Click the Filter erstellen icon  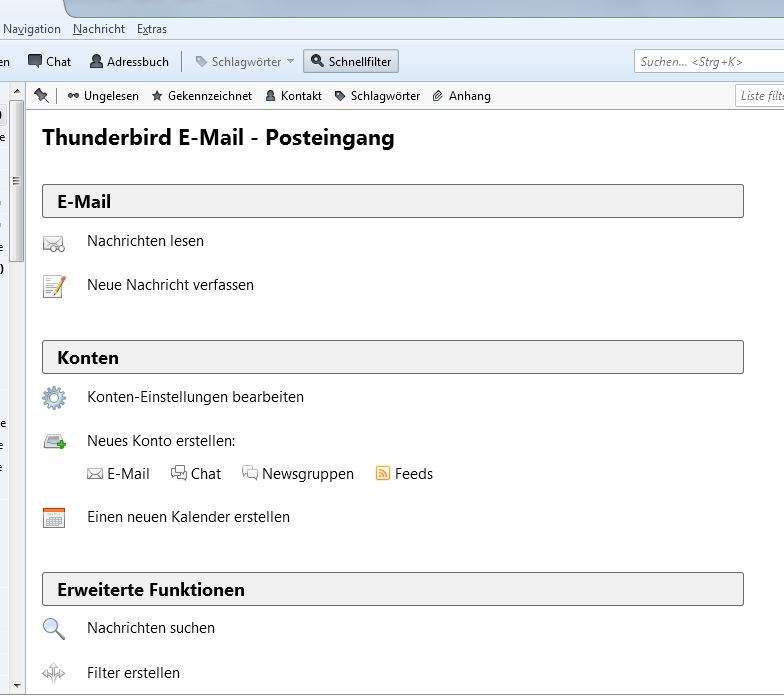point(54,673)
